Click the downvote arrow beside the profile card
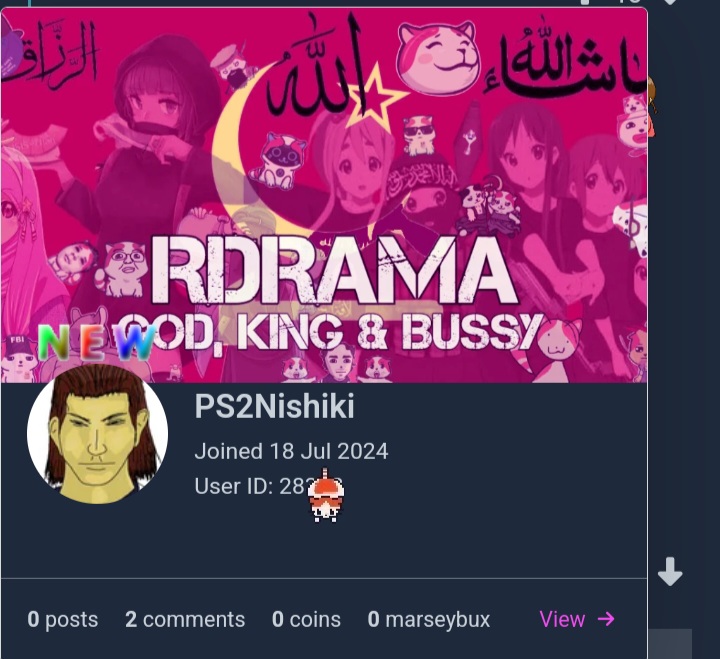Image resolution: width=720 pixels, height=659 pixels. 669,572
